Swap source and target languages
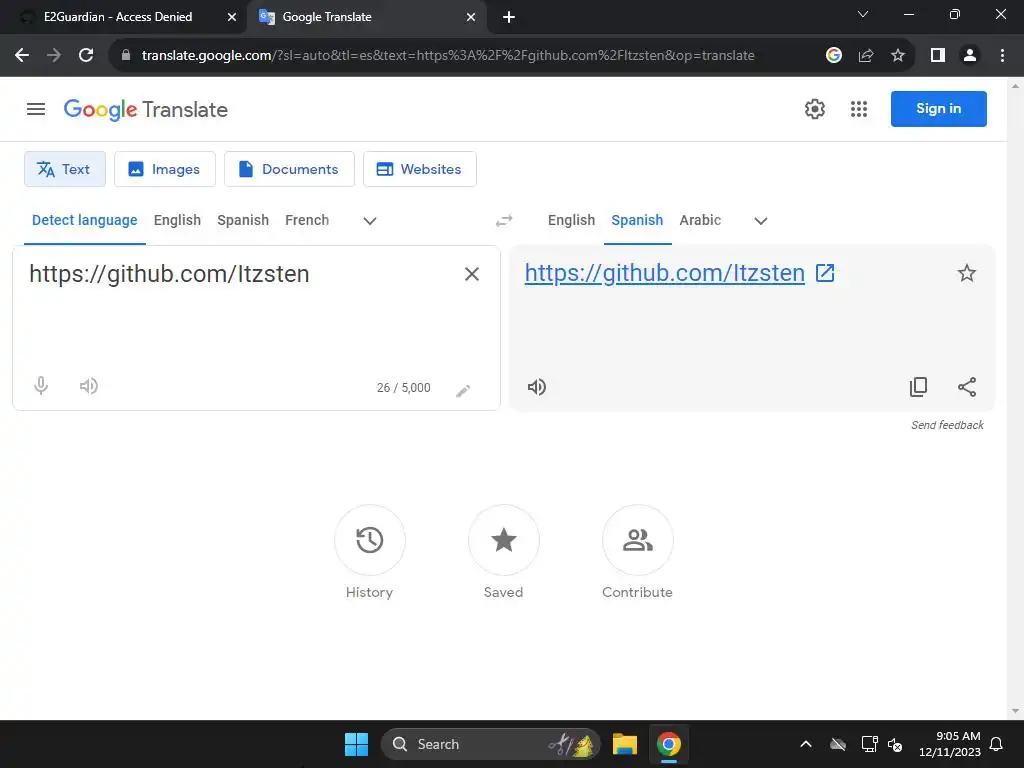 (504, 221)
